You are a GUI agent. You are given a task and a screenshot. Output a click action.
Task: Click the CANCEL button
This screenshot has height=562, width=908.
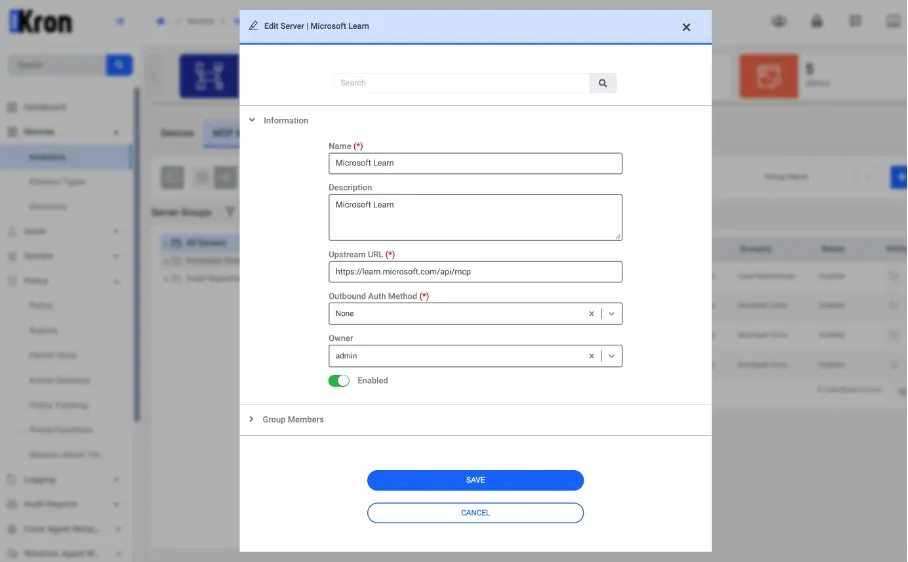(x=475, y=513)
